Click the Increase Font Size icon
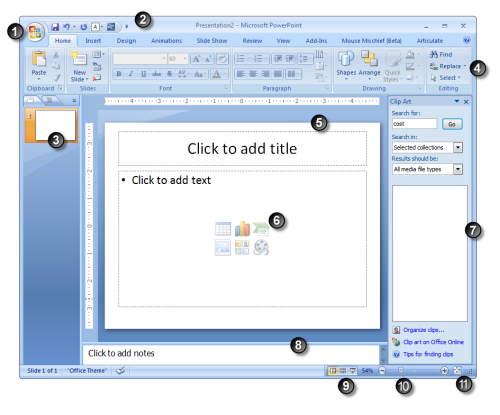500x415 pixels. click(x=196, y=59)
